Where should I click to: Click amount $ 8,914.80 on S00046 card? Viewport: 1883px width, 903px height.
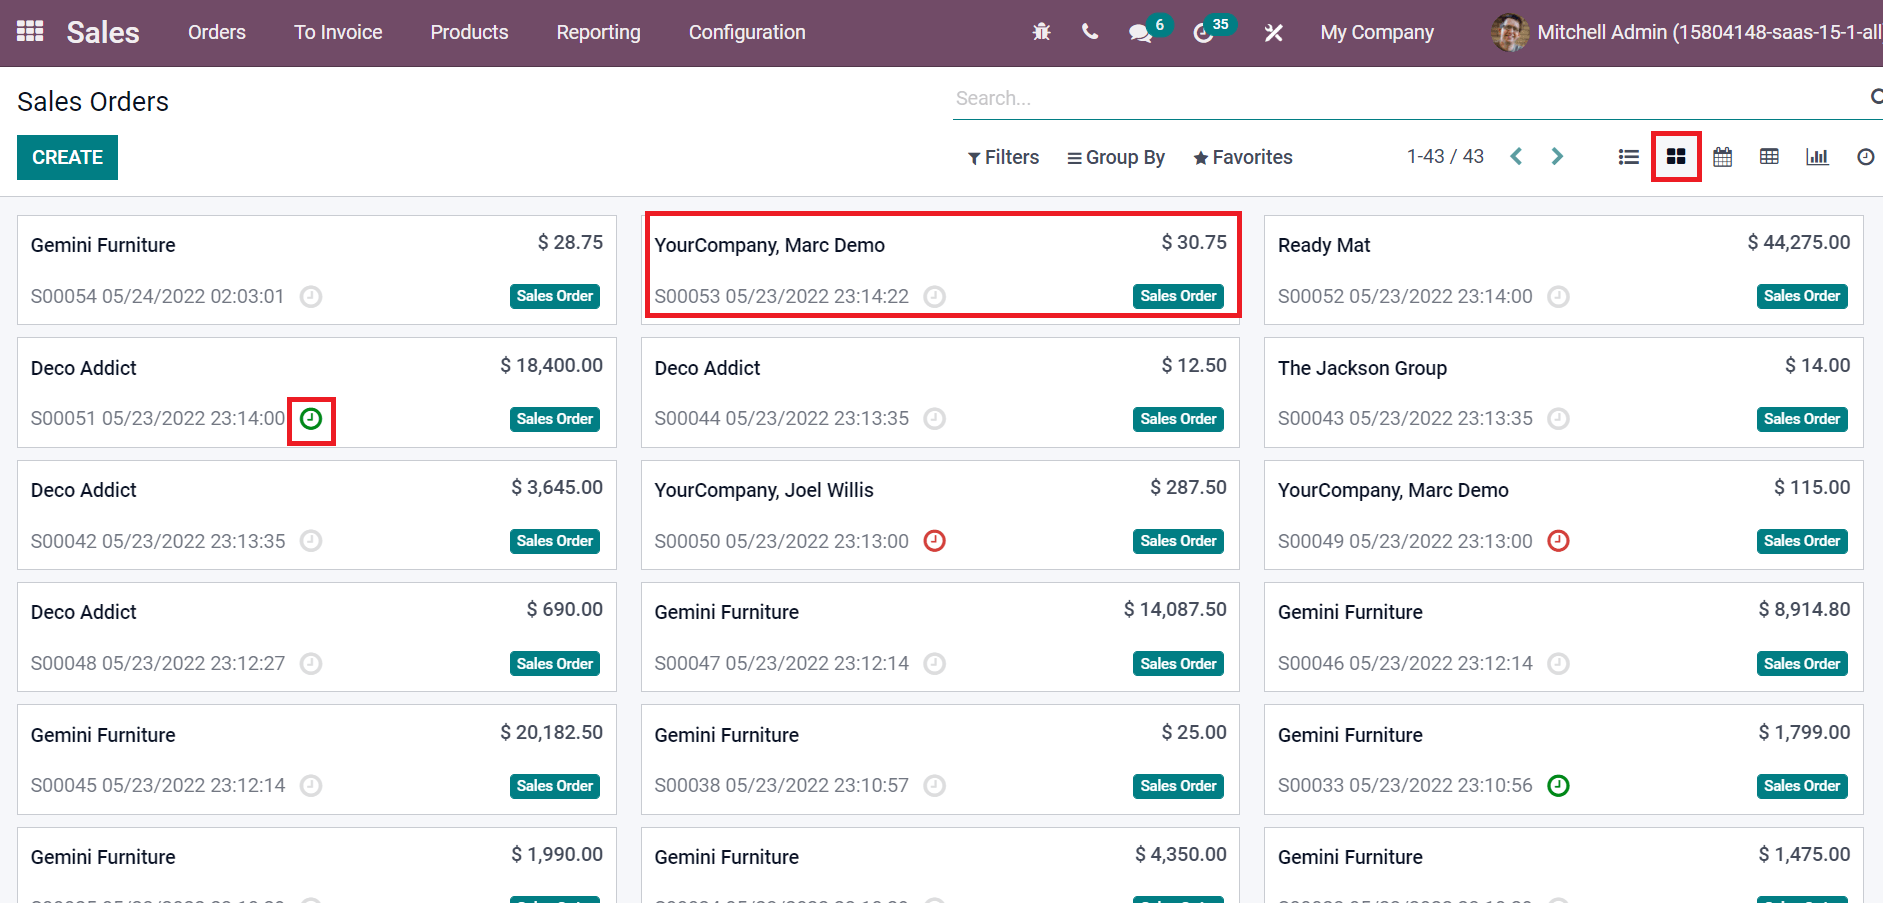[x=1804, y=609]
